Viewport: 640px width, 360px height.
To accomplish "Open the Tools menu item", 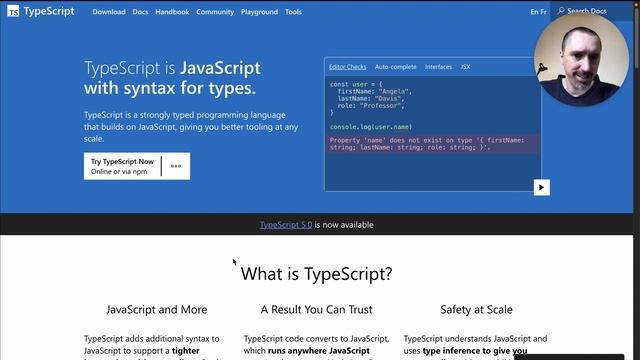I will [293, 12].
